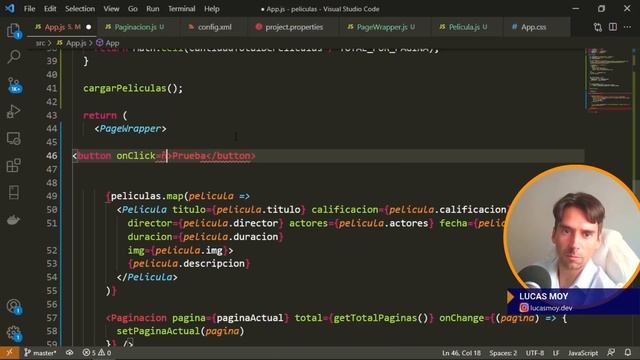Split the editor to the right
640x360 pixels.
(613, 27)
